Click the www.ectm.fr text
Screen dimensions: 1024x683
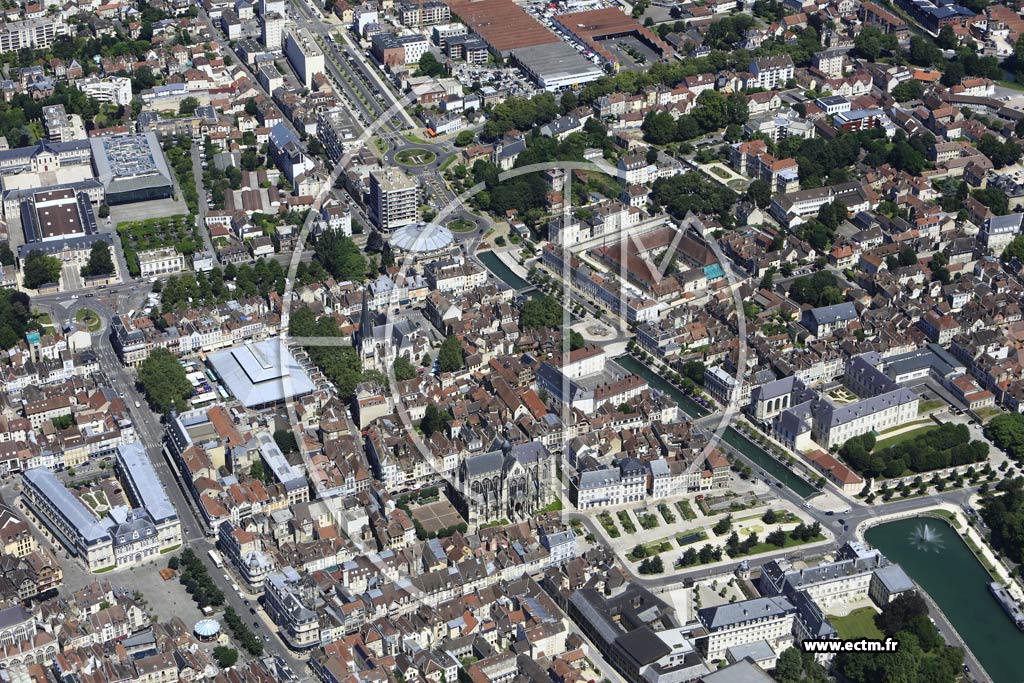(850, 646)
